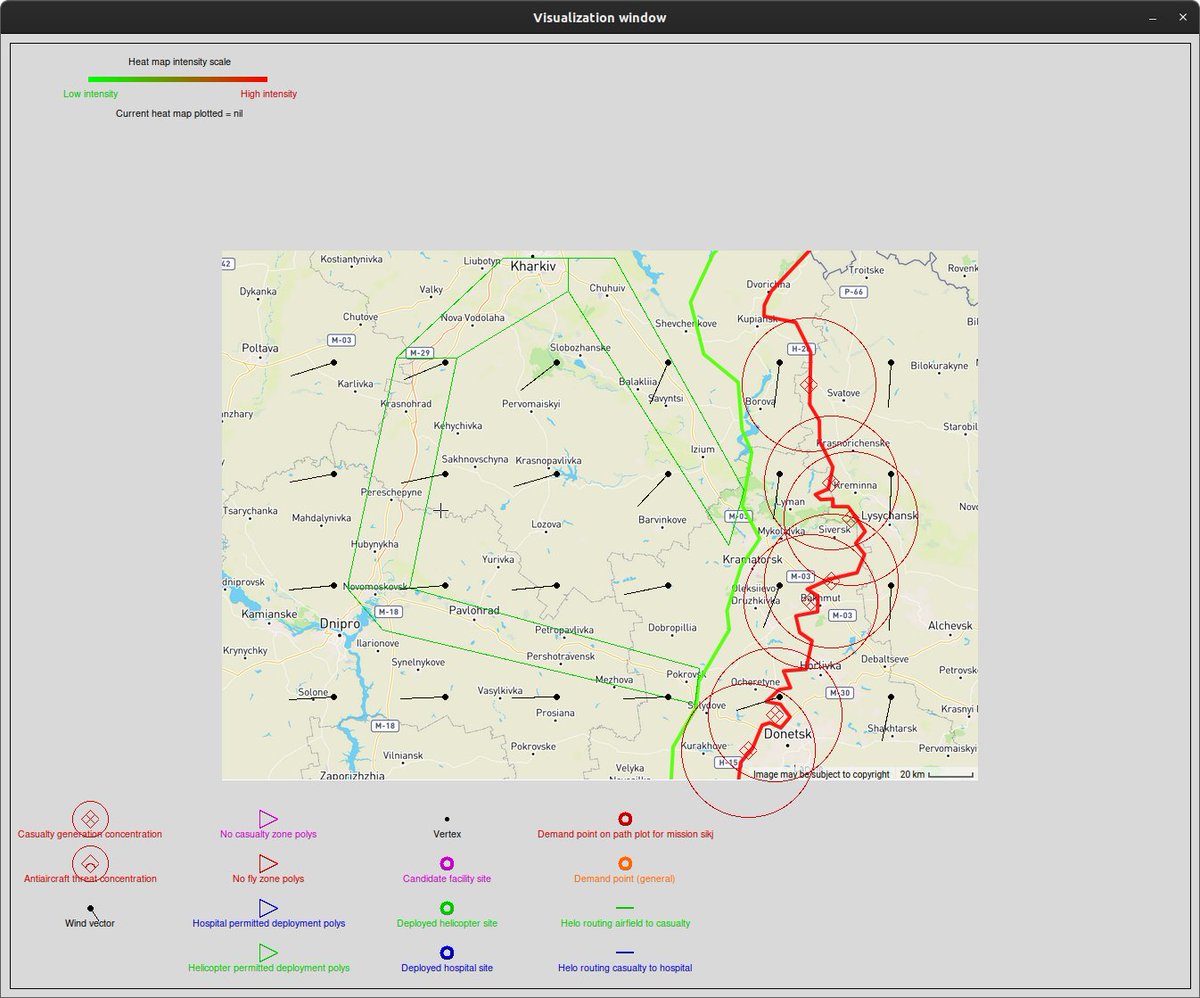This screenshot has width=1200, height=998.
Task: Click the green Helo routing airfield line sample
Action: pyautogui.click(x=625, y=907)
